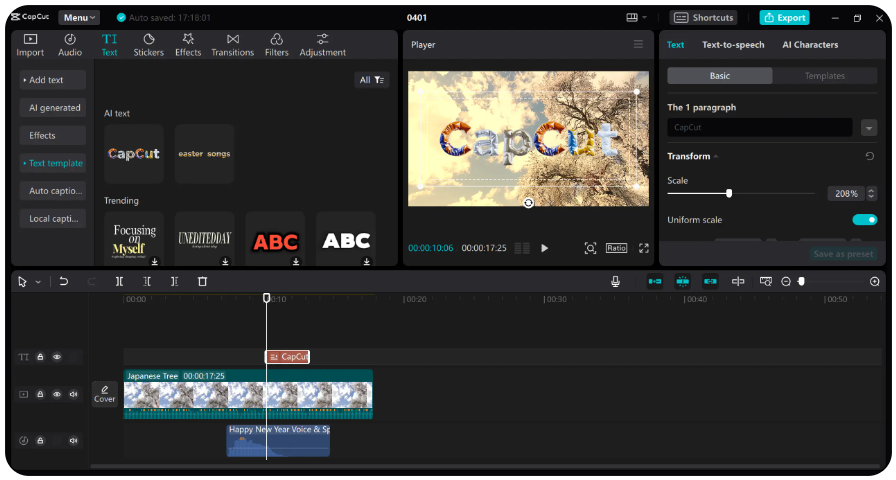896x480 pixels.
Task: Open the Menu dropdown
Action: pyautogui.click(x=79, y=18)
